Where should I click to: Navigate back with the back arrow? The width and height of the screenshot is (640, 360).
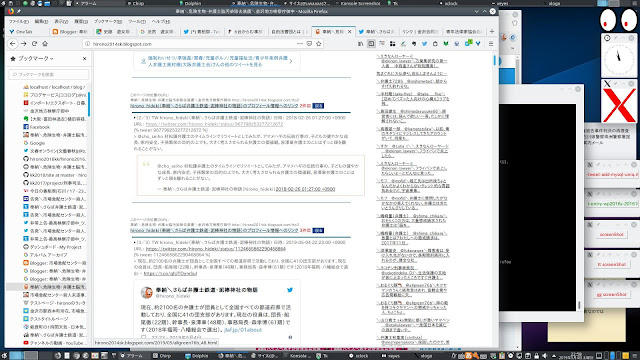tap(13, 44)
